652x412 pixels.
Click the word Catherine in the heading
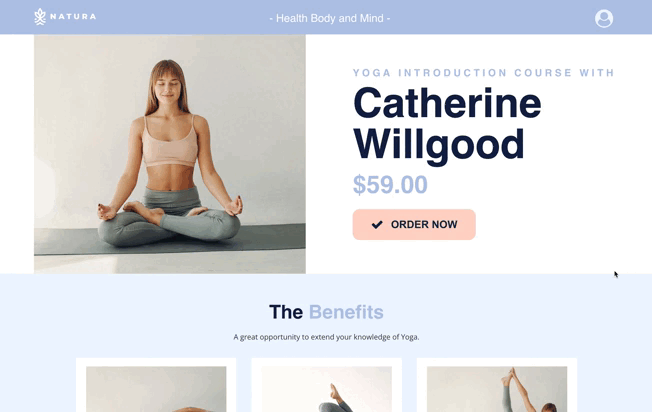pyautogui.click(x=447, y=103)
